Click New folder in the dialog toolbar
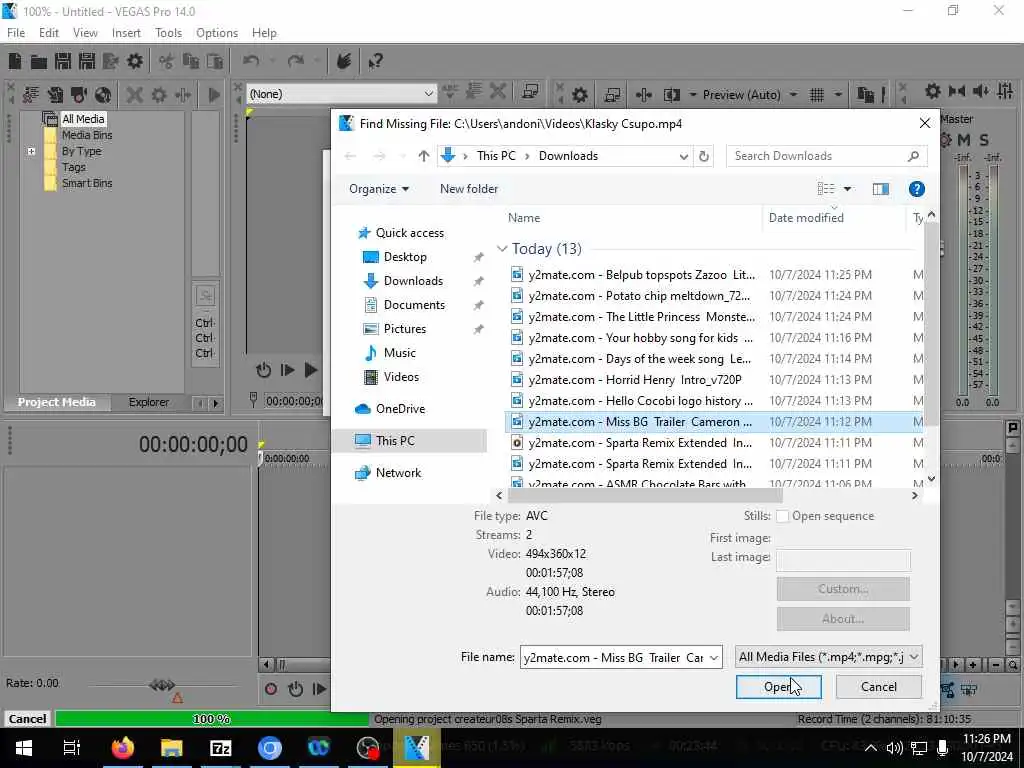Screen dimensions: 1024x768 tap(469, 189)
